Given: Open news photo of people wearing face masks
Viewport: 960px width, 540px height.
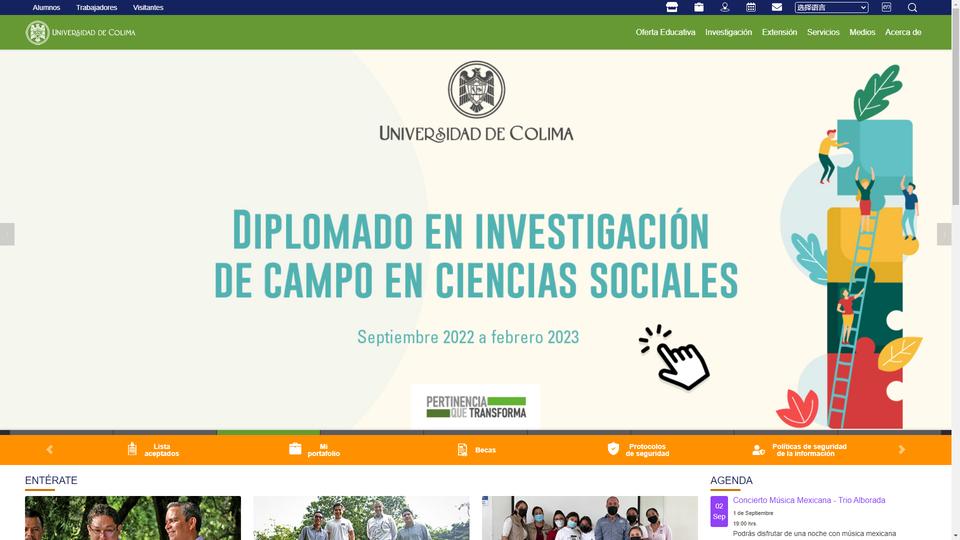Looking at the screenshot, I should pos(590,518).
